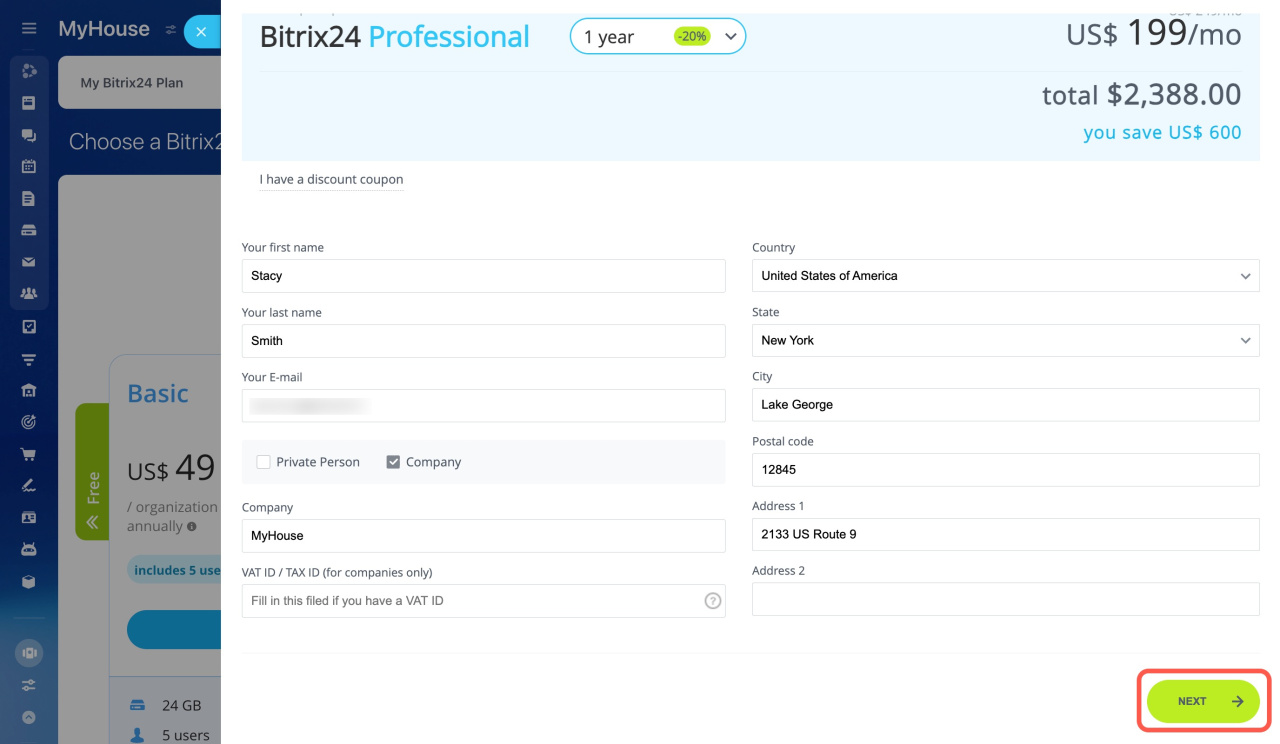Viewport: 1280px width, 744px height.
Task: Open the shopping cart icon
Action: coord(29,454)
